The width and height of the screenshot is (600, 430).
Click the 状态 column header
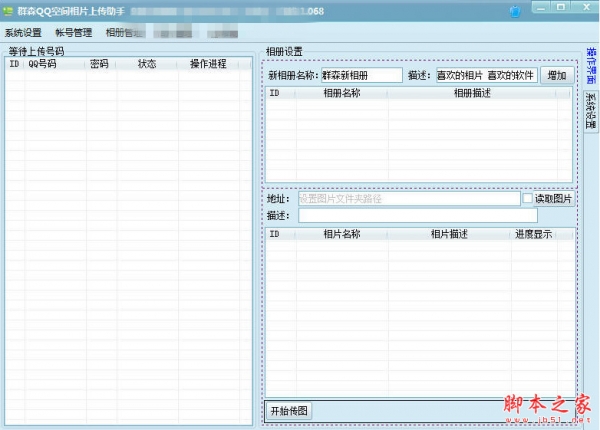click(x=147, y=64)
